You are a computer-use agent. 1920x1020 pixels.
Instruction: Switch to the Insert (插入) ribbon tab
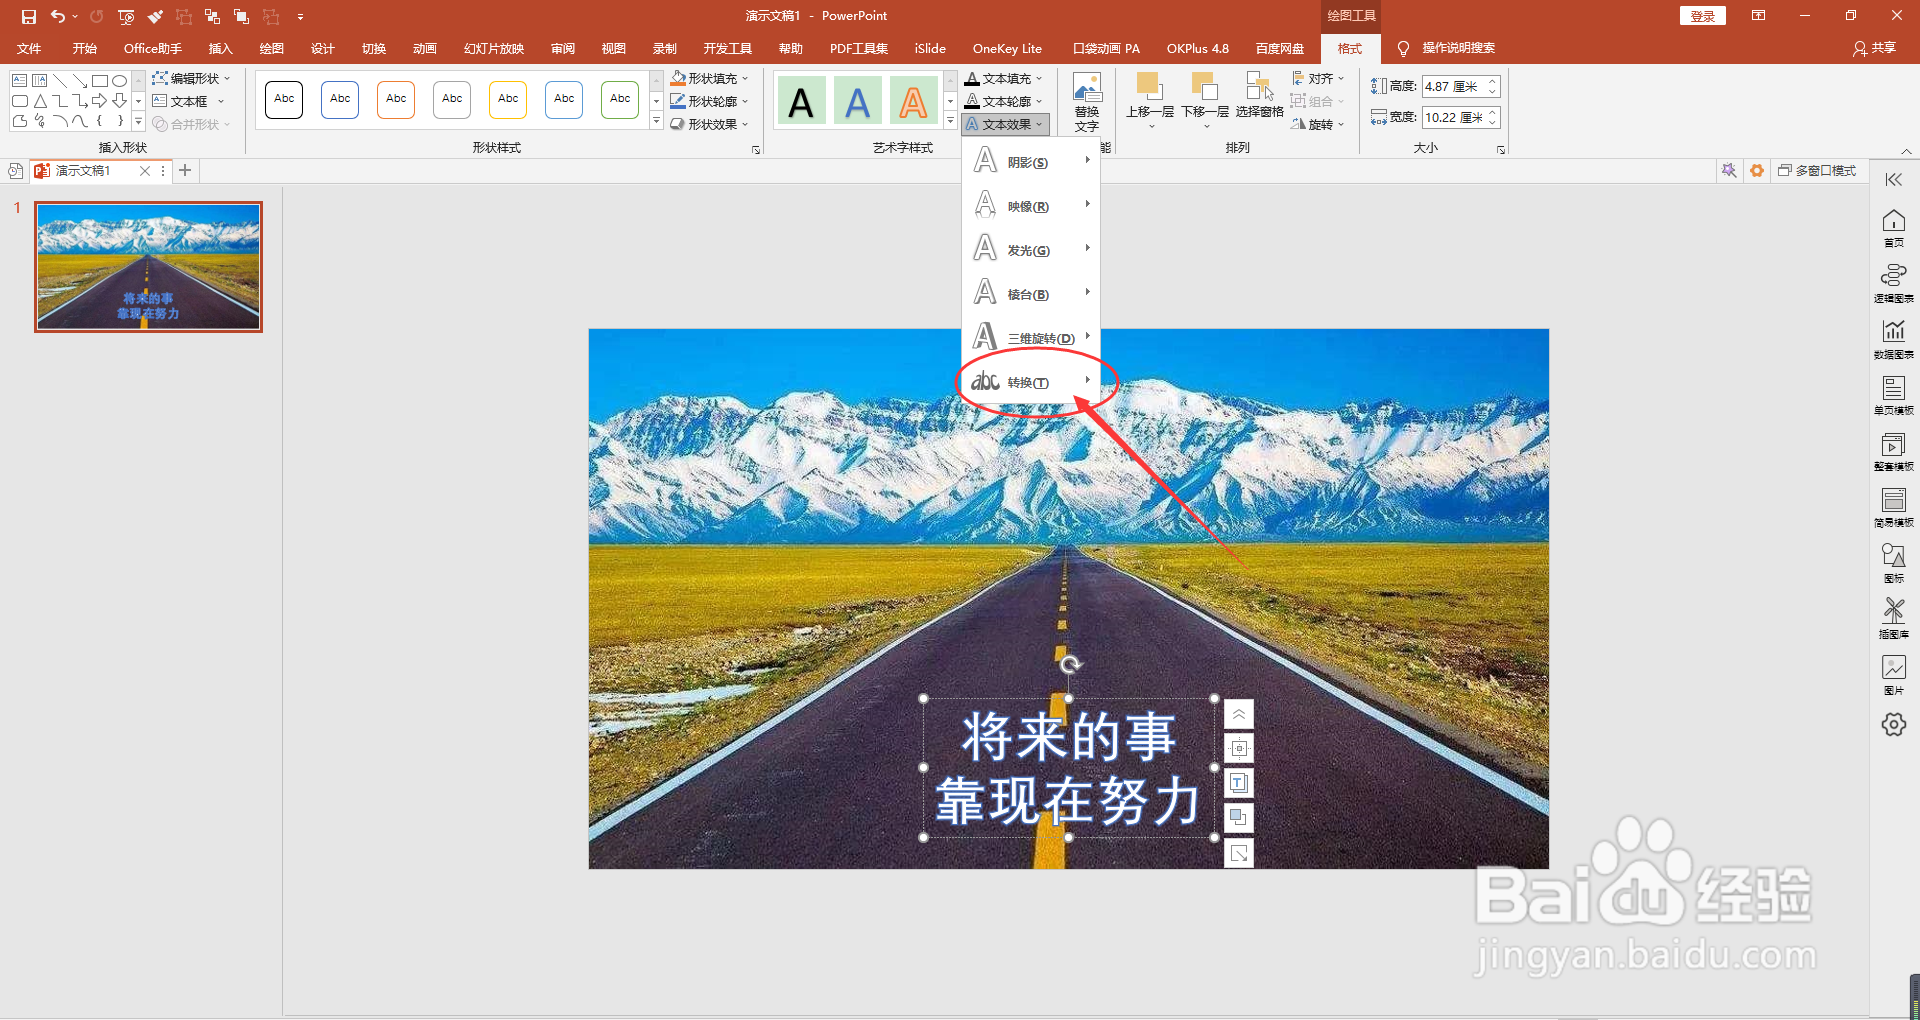[x=220, y=49]
